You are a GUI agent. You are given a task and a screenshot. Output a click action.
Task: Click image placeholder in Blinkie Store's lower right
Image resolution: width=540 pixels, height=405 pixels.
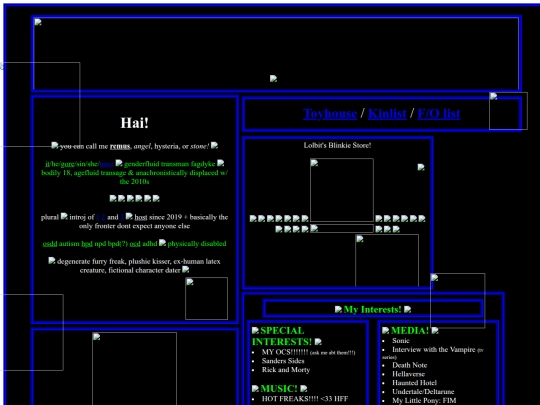[x=387, y=260]
